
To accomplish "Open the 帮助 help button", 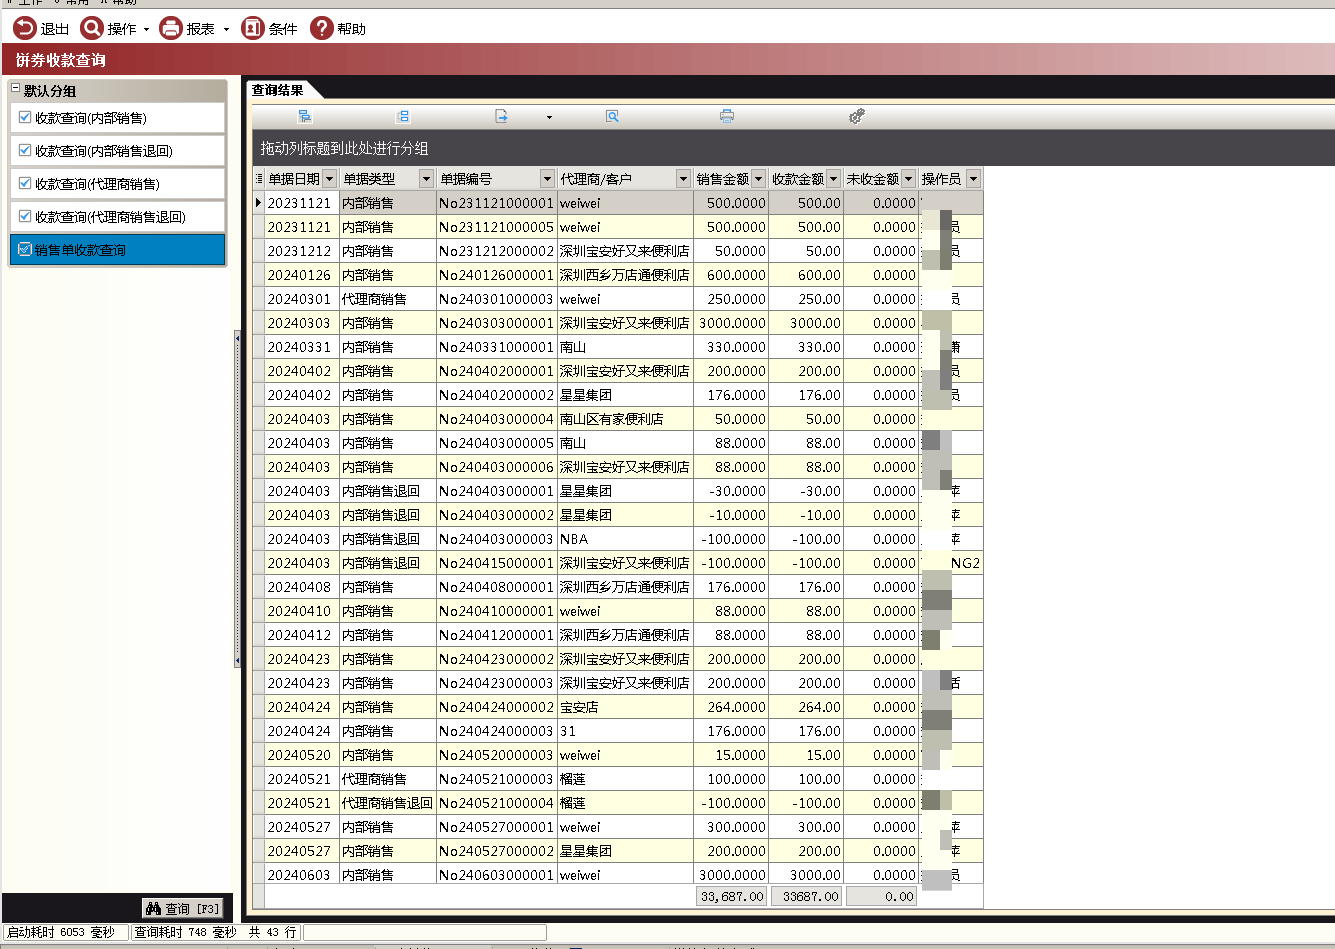I will (338, 29).
